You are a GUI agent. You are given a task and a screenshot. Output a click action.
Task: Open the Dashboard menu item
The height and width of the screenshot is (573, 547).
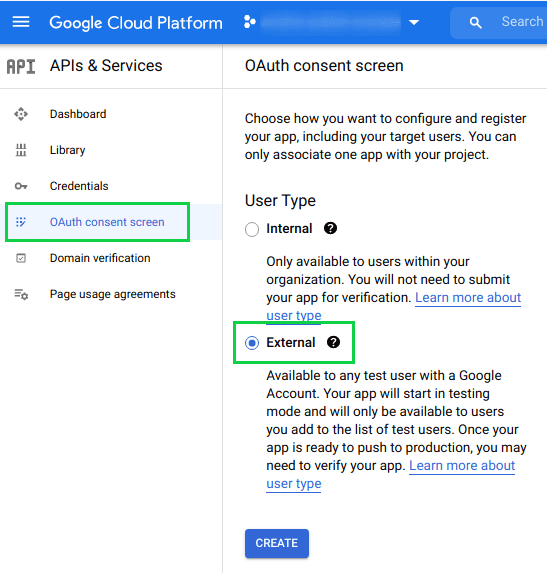click(78, 114)
